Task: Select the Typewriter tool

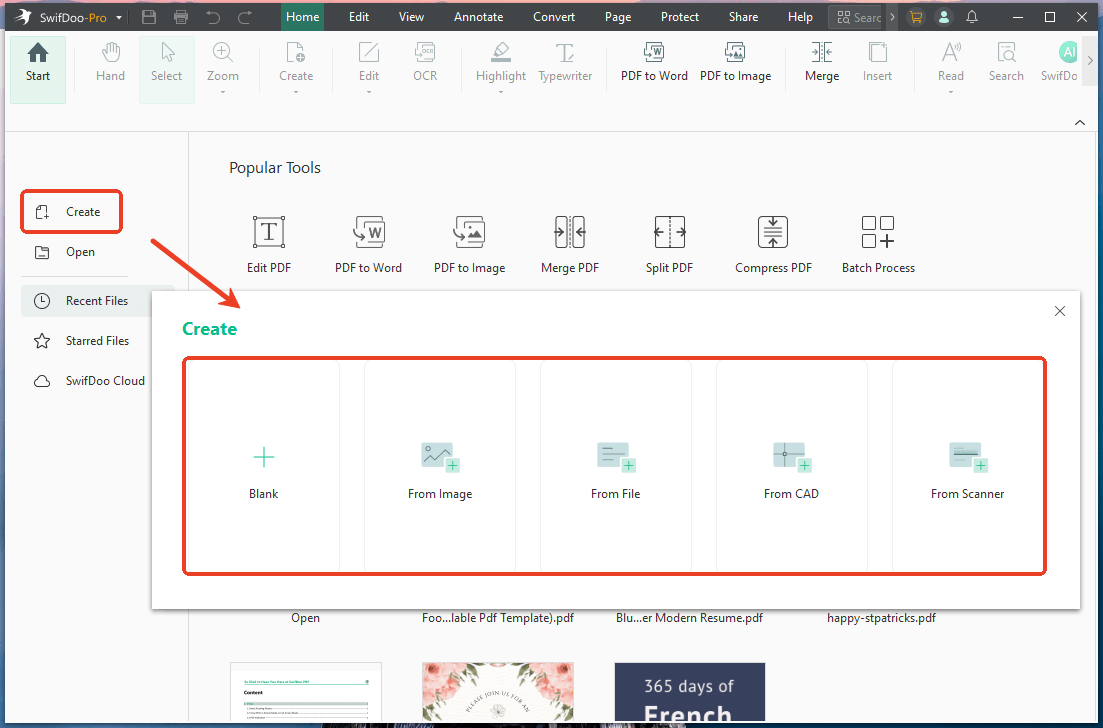Action: pyautogui.click(x=565, y=64)
